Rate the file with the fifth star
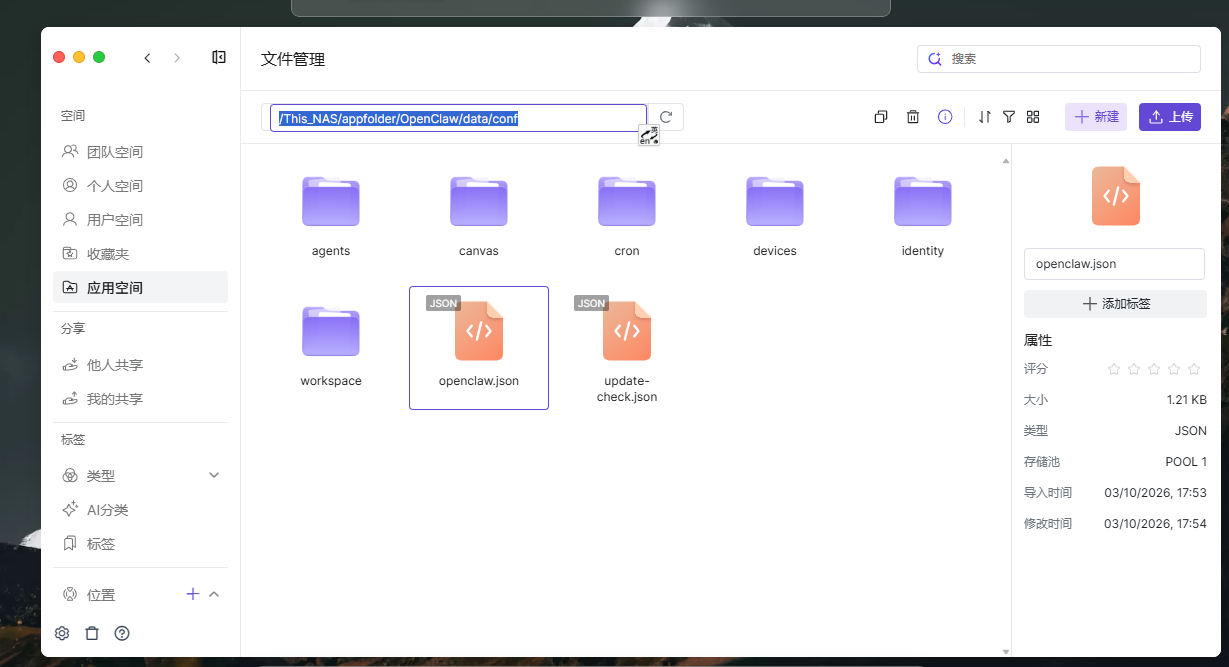 click(1194, 369)
